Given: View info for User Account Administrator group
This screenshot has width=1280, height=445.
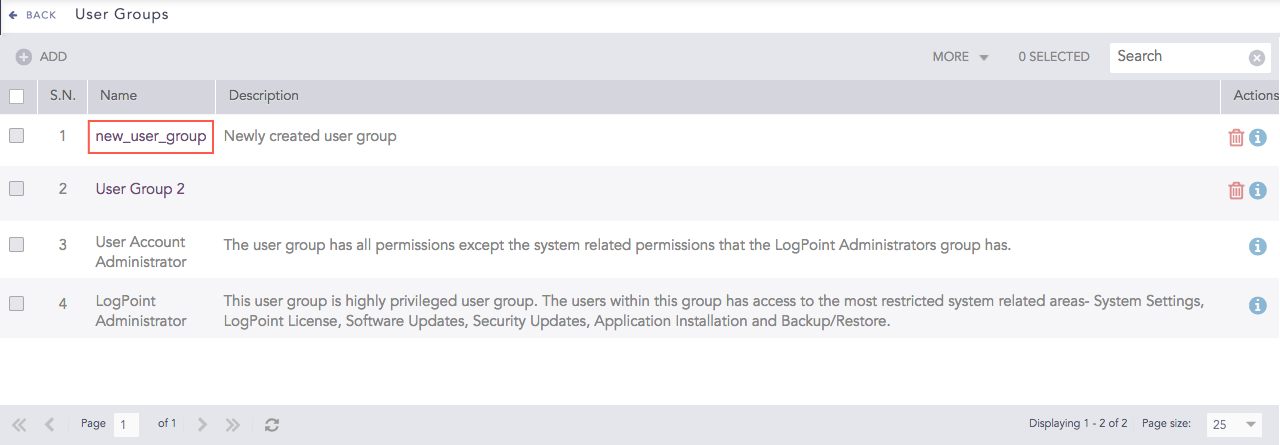Looking at the screenshot, I should point(1258,246).
